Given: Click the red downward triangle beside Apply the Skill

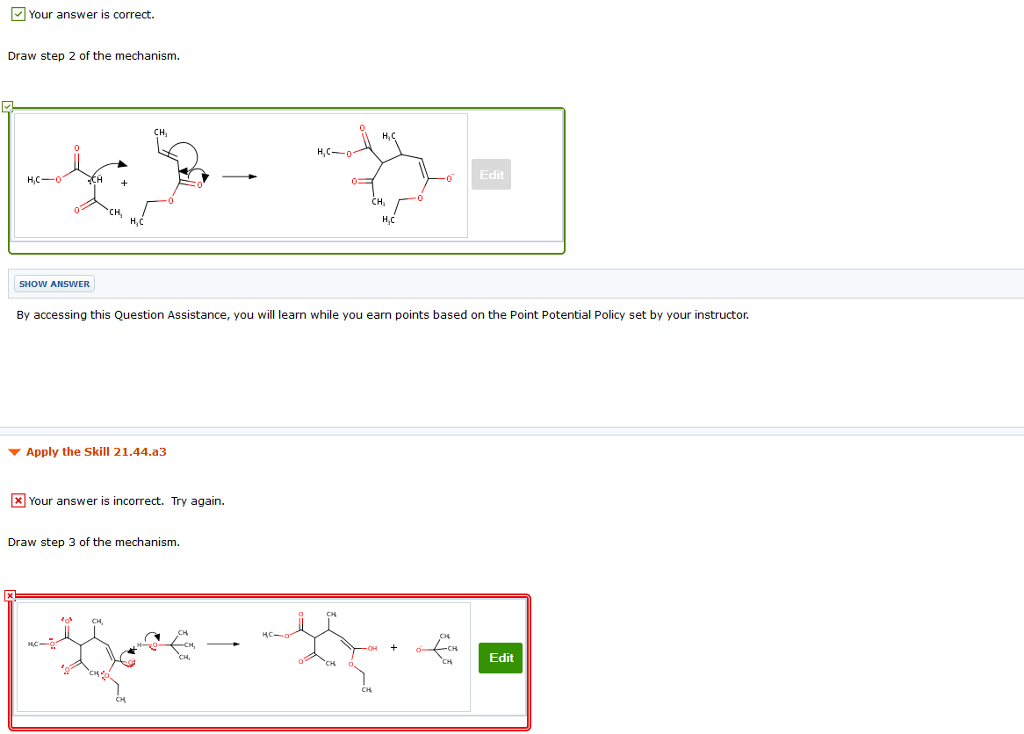Looking at the screenshot, I should tap(13, 452).
